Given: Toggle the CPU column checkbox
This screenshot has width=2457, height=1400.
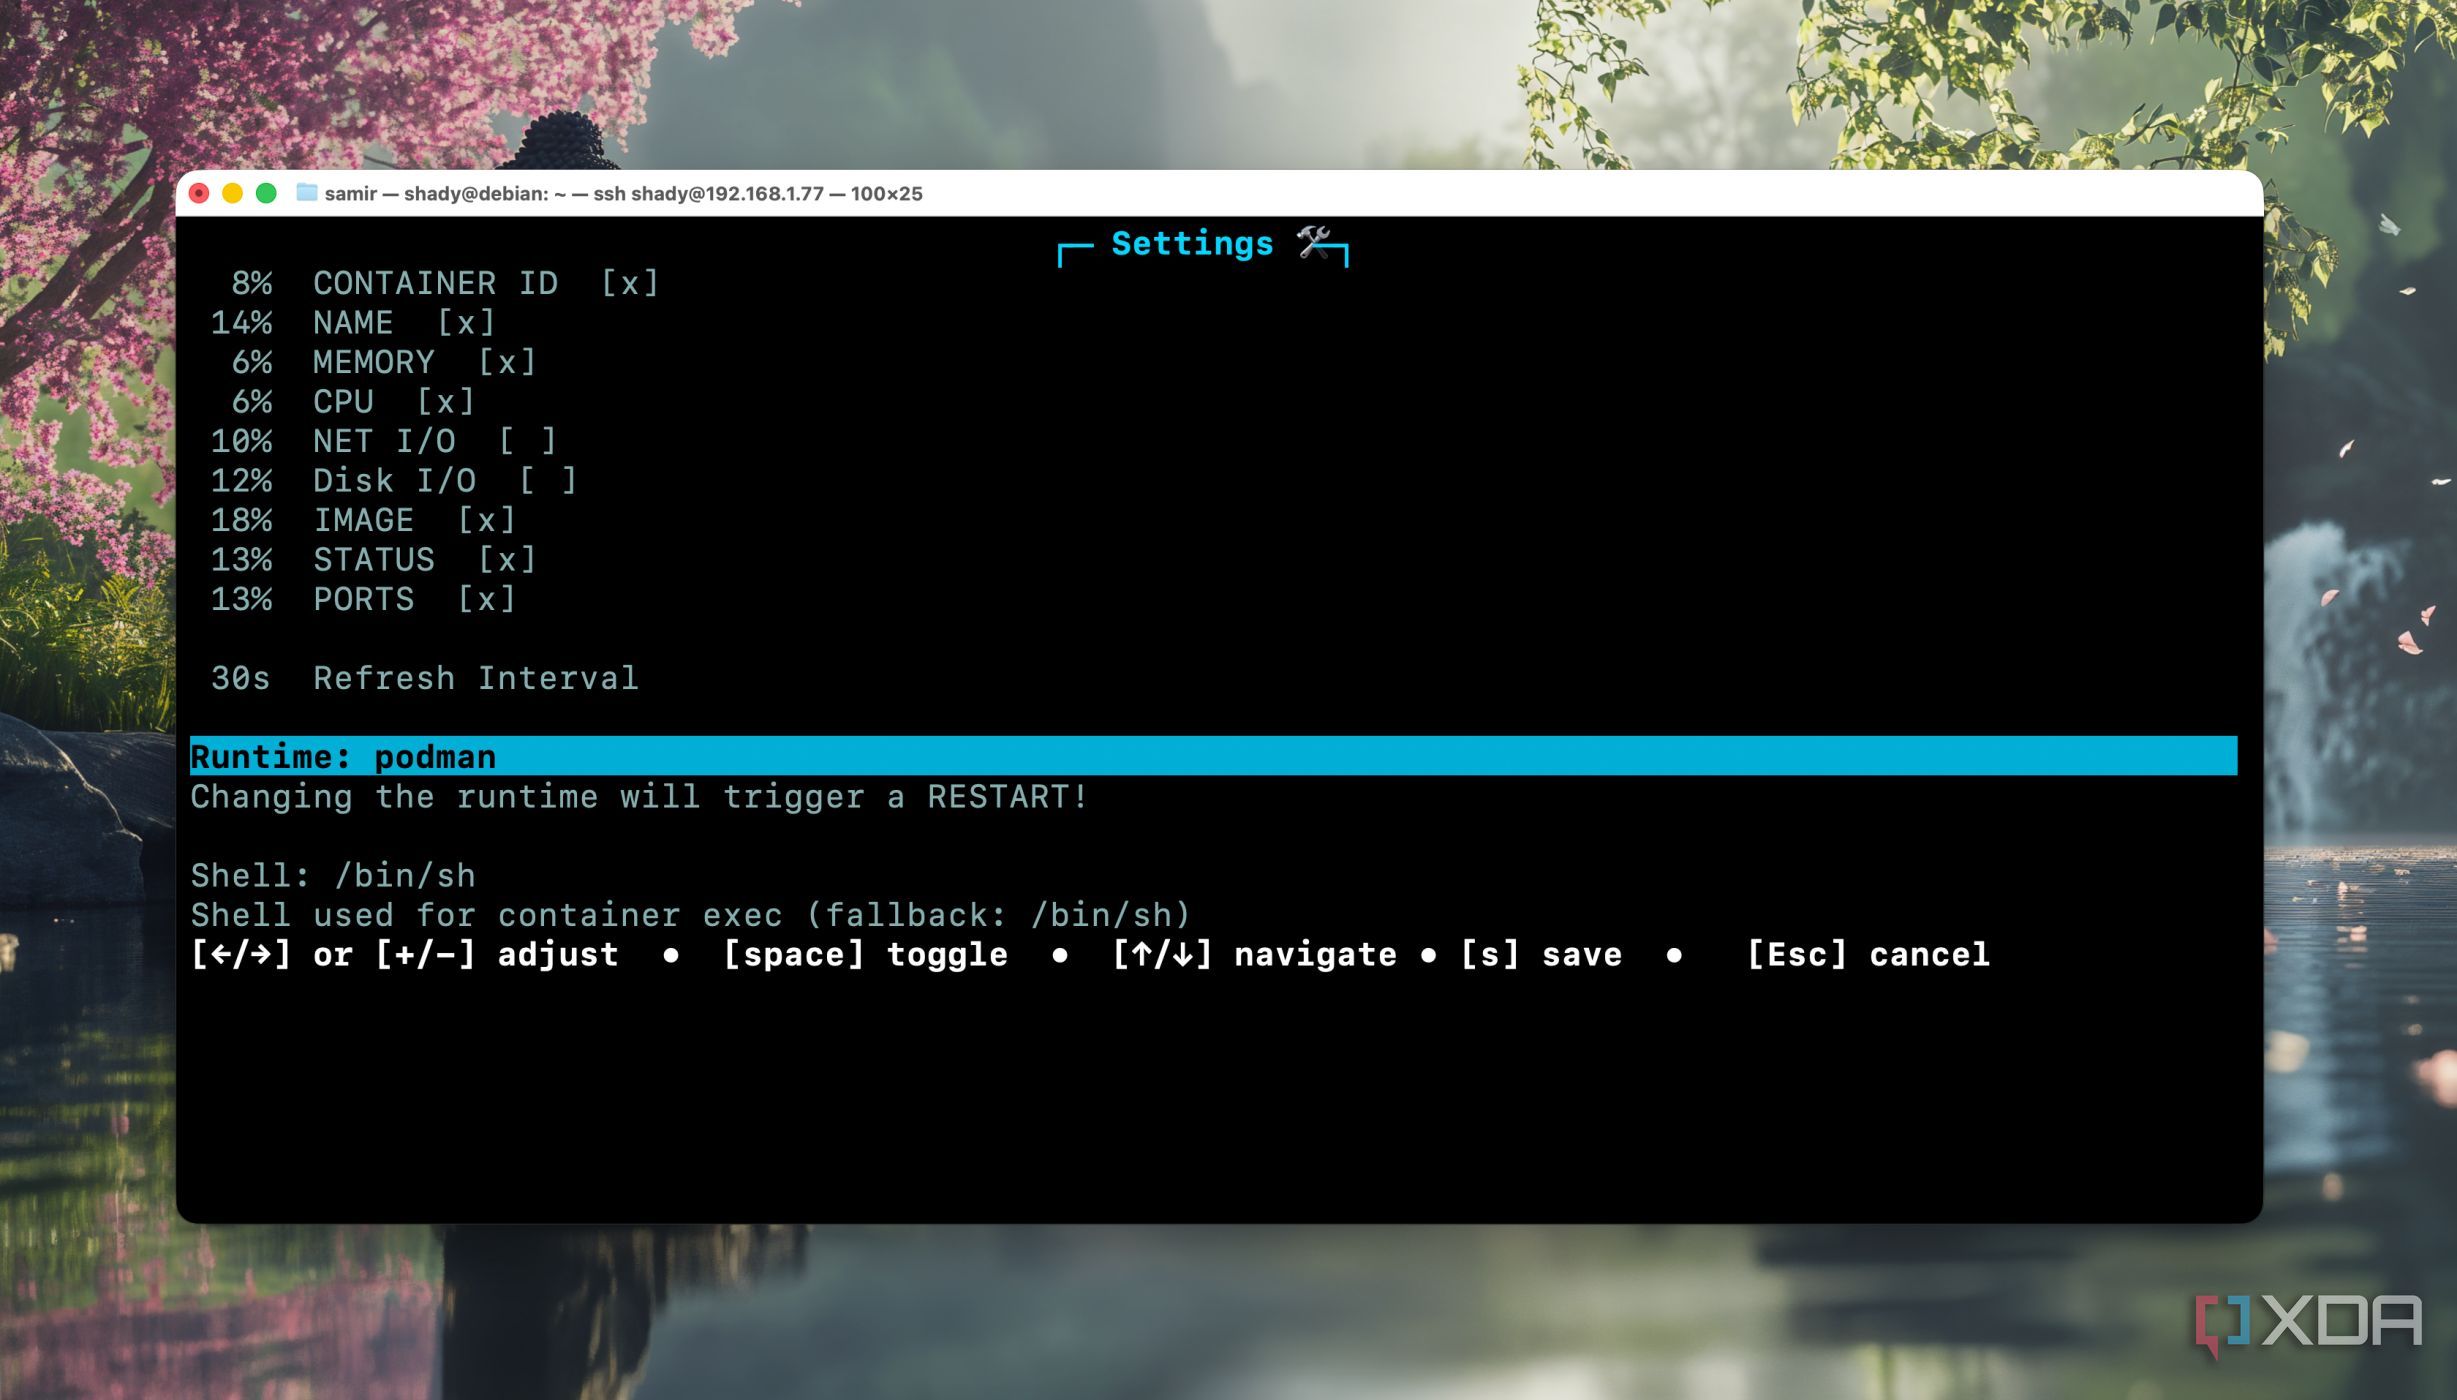Looking at the screenshot, I should coord(445,402).
